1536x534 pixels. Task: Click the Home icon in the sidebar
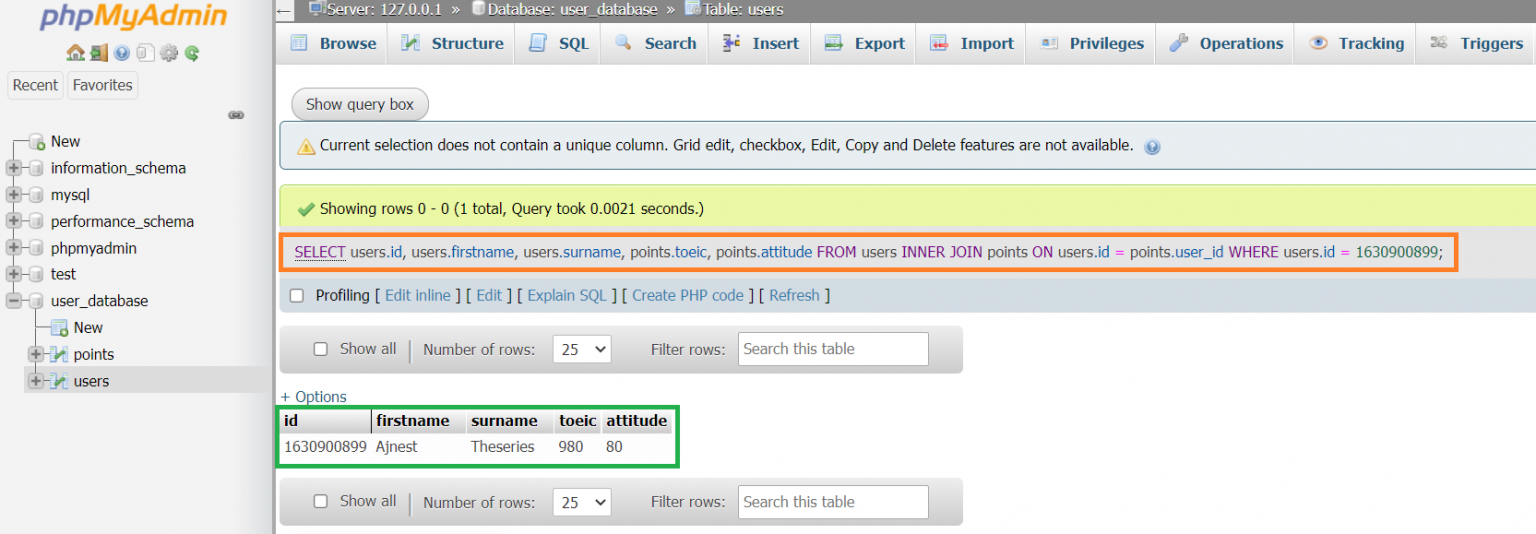tap(75, 53)
